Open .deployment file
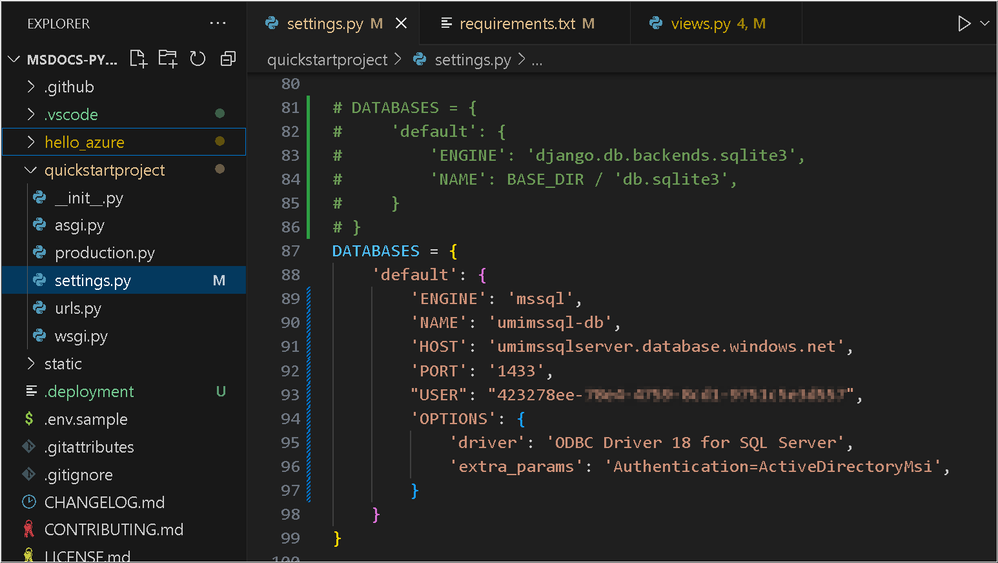 click(x=123, y=391)
